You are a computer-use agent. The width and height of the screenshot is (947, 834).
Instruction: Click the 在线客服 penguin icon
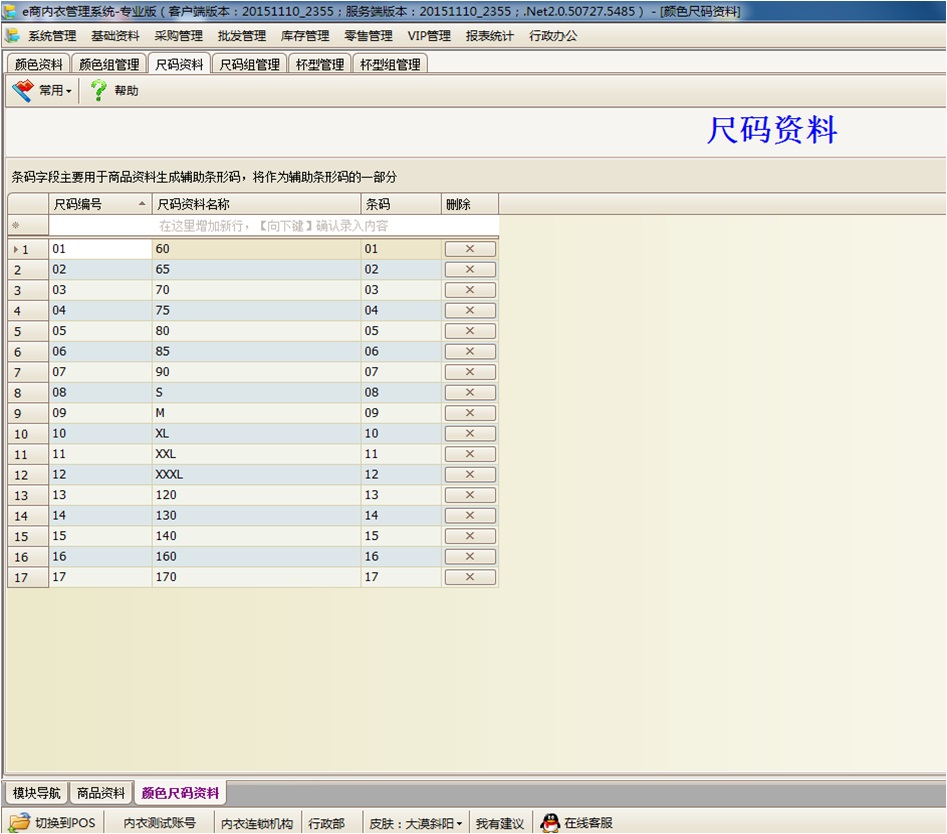[550, 823]
